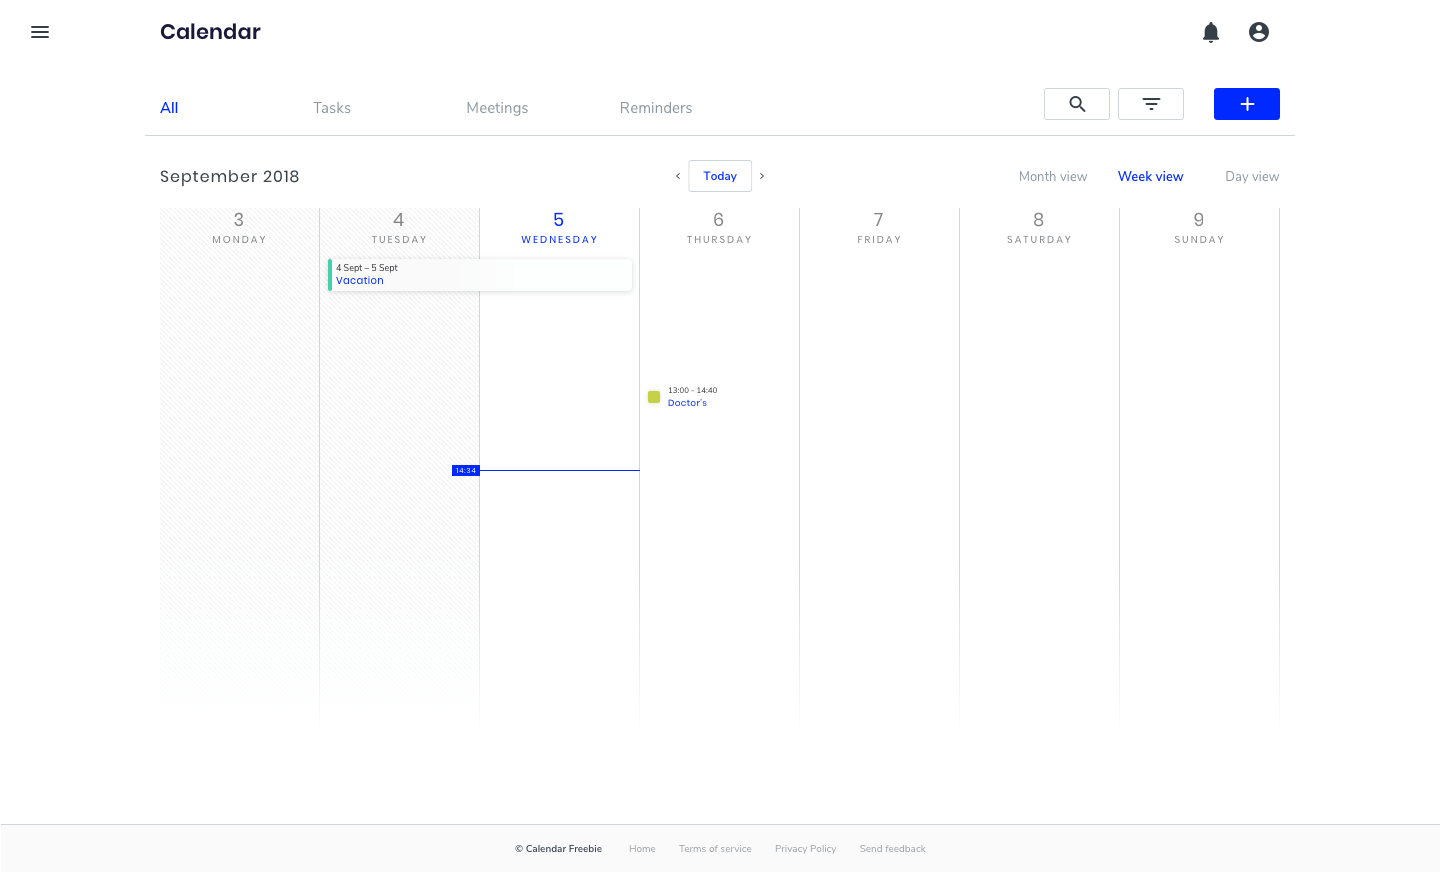The height and width of the screenshot is (872, 1440).
Task: Click the search icon
Action: click(1077, 103)
